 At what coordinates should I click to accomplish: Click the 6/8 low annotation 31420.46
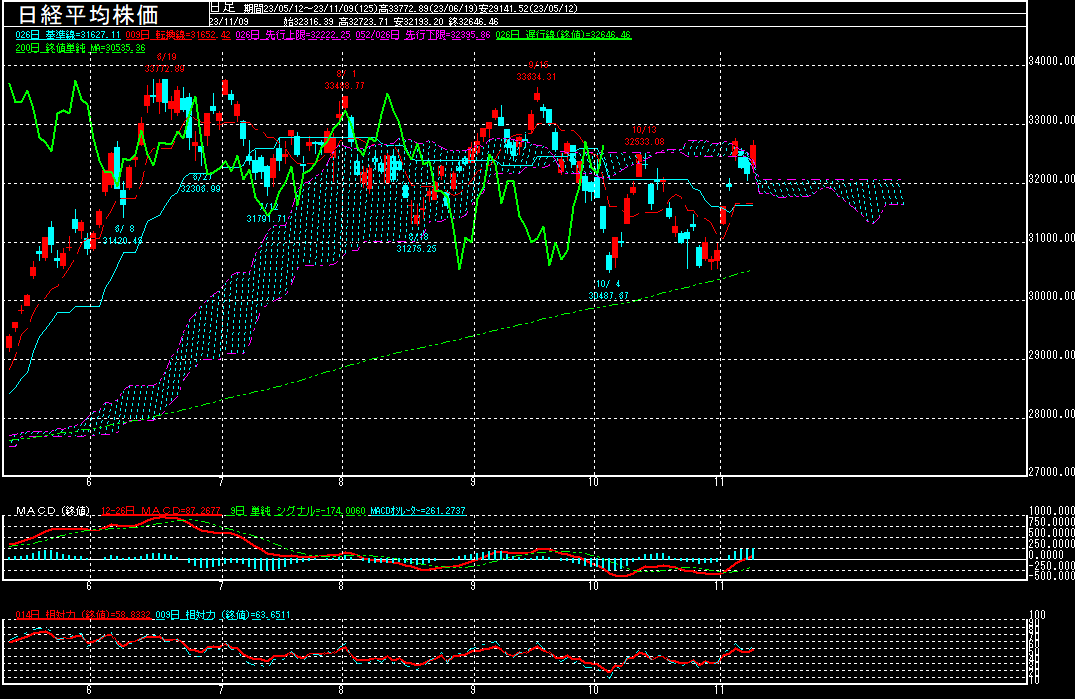123,235
